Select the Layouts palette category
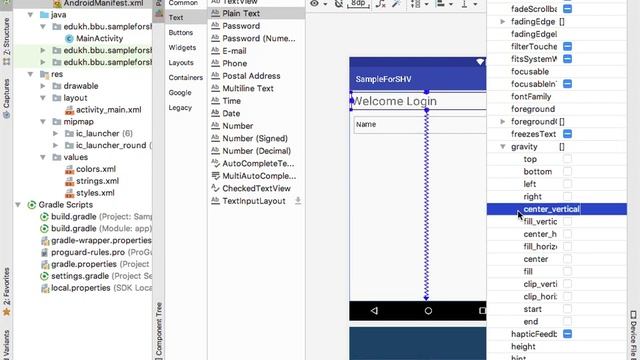This screenshot has height=360, width=640. point(181,63)
